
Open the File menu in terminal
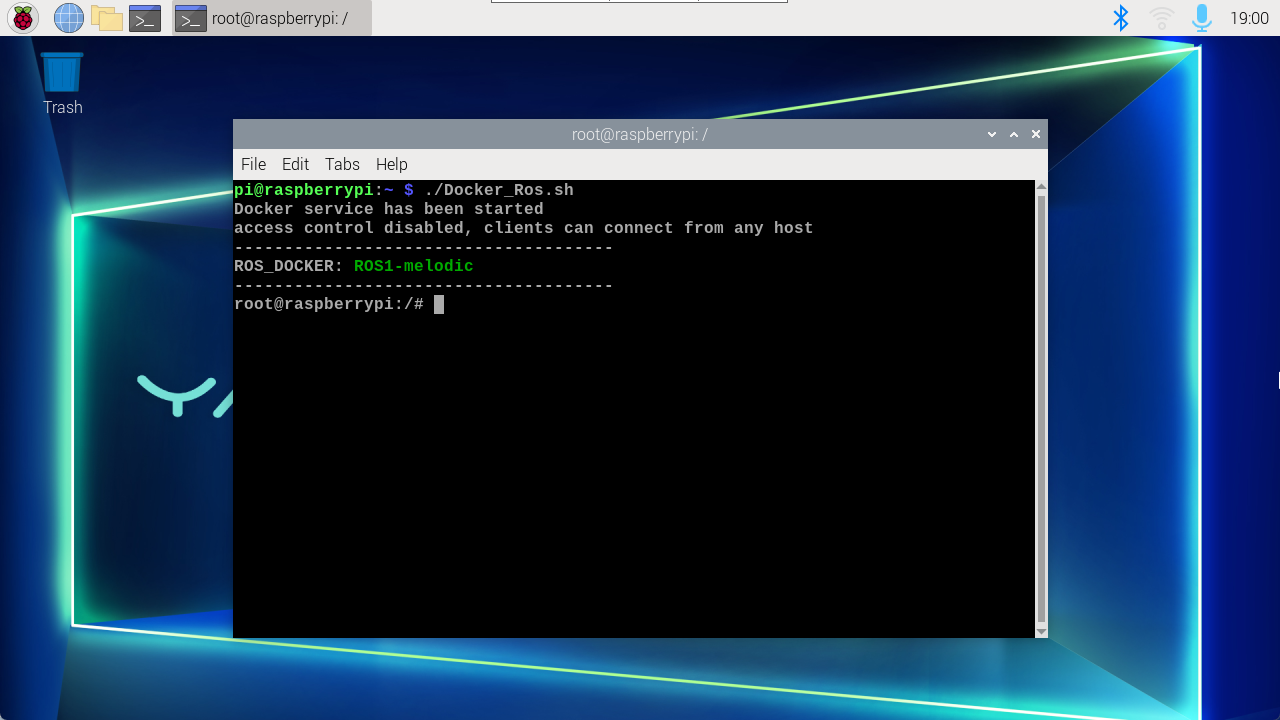[x=253, y=164]
